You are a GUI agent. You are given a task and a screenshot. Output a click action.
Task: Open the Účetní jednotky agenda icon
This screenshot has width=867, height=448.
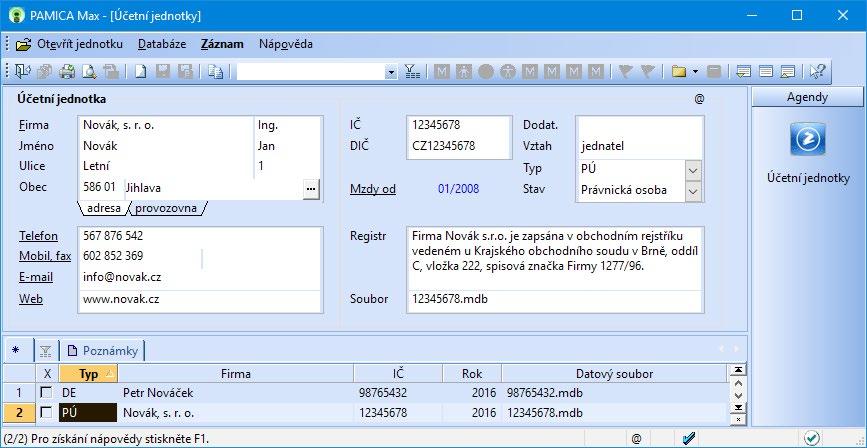[x=808, y=139]
